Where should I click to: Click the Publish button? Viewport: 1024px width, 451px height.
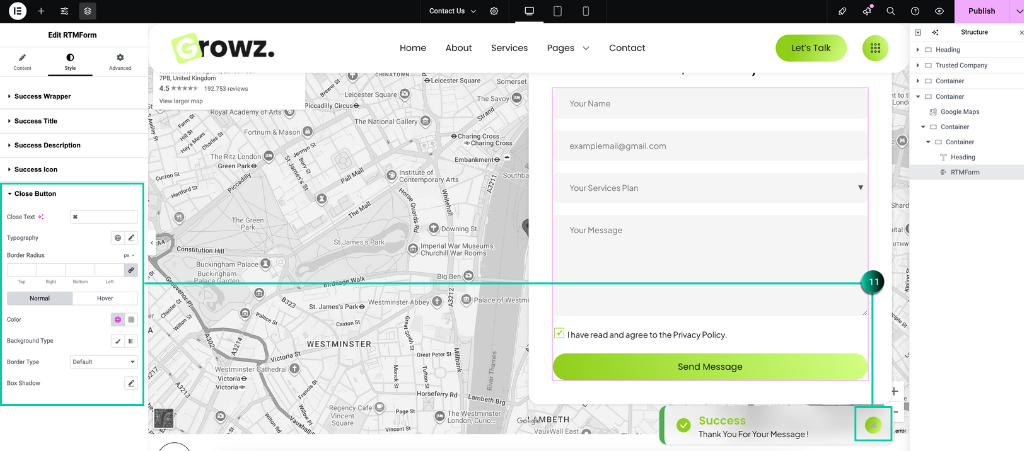pos(981,11)
